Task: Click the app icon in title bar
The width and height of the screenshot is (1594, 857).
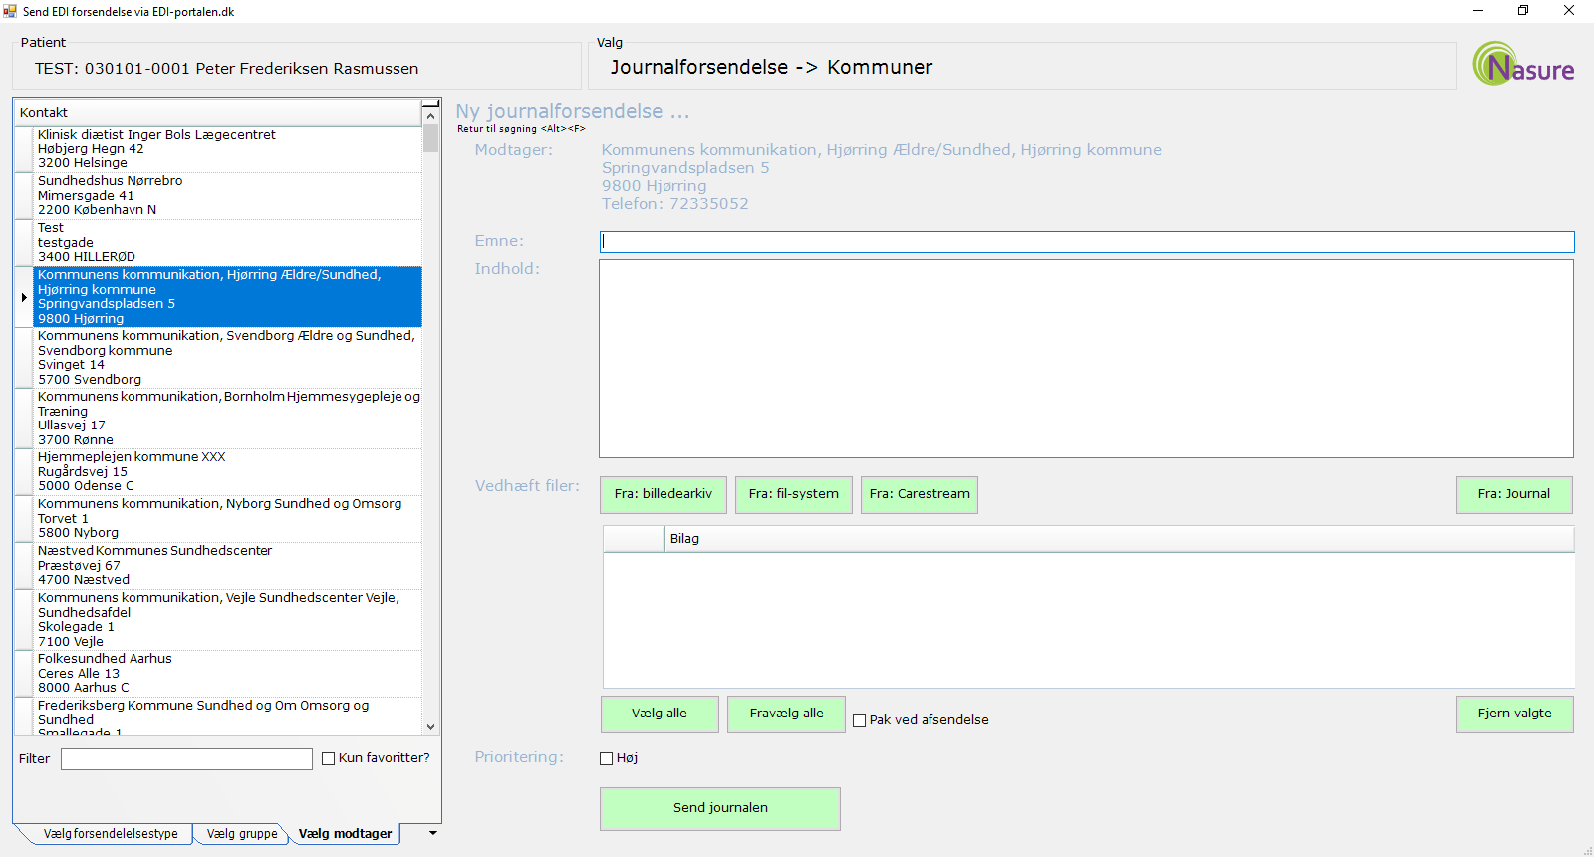Action: click(x=10, y=11)
